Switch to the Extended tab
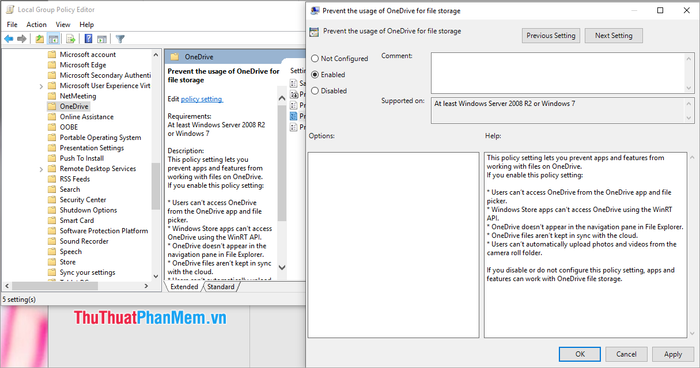Viewport: 700px width, 368px height. tap(184, 287)
